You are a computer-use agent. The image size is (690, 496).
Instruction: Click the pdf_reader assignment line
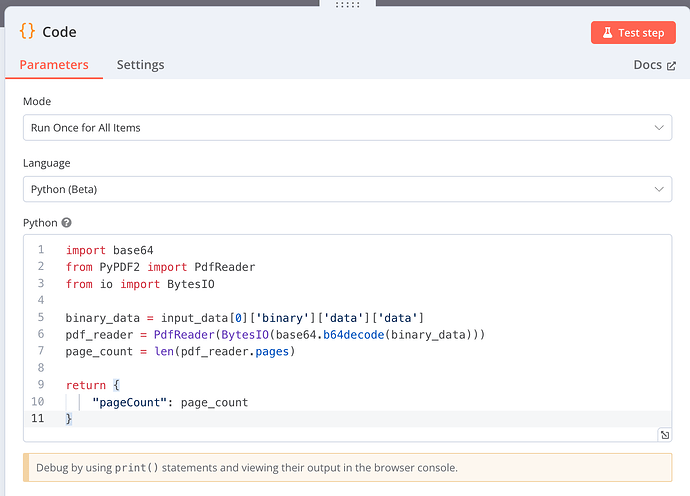pos(275,334)
